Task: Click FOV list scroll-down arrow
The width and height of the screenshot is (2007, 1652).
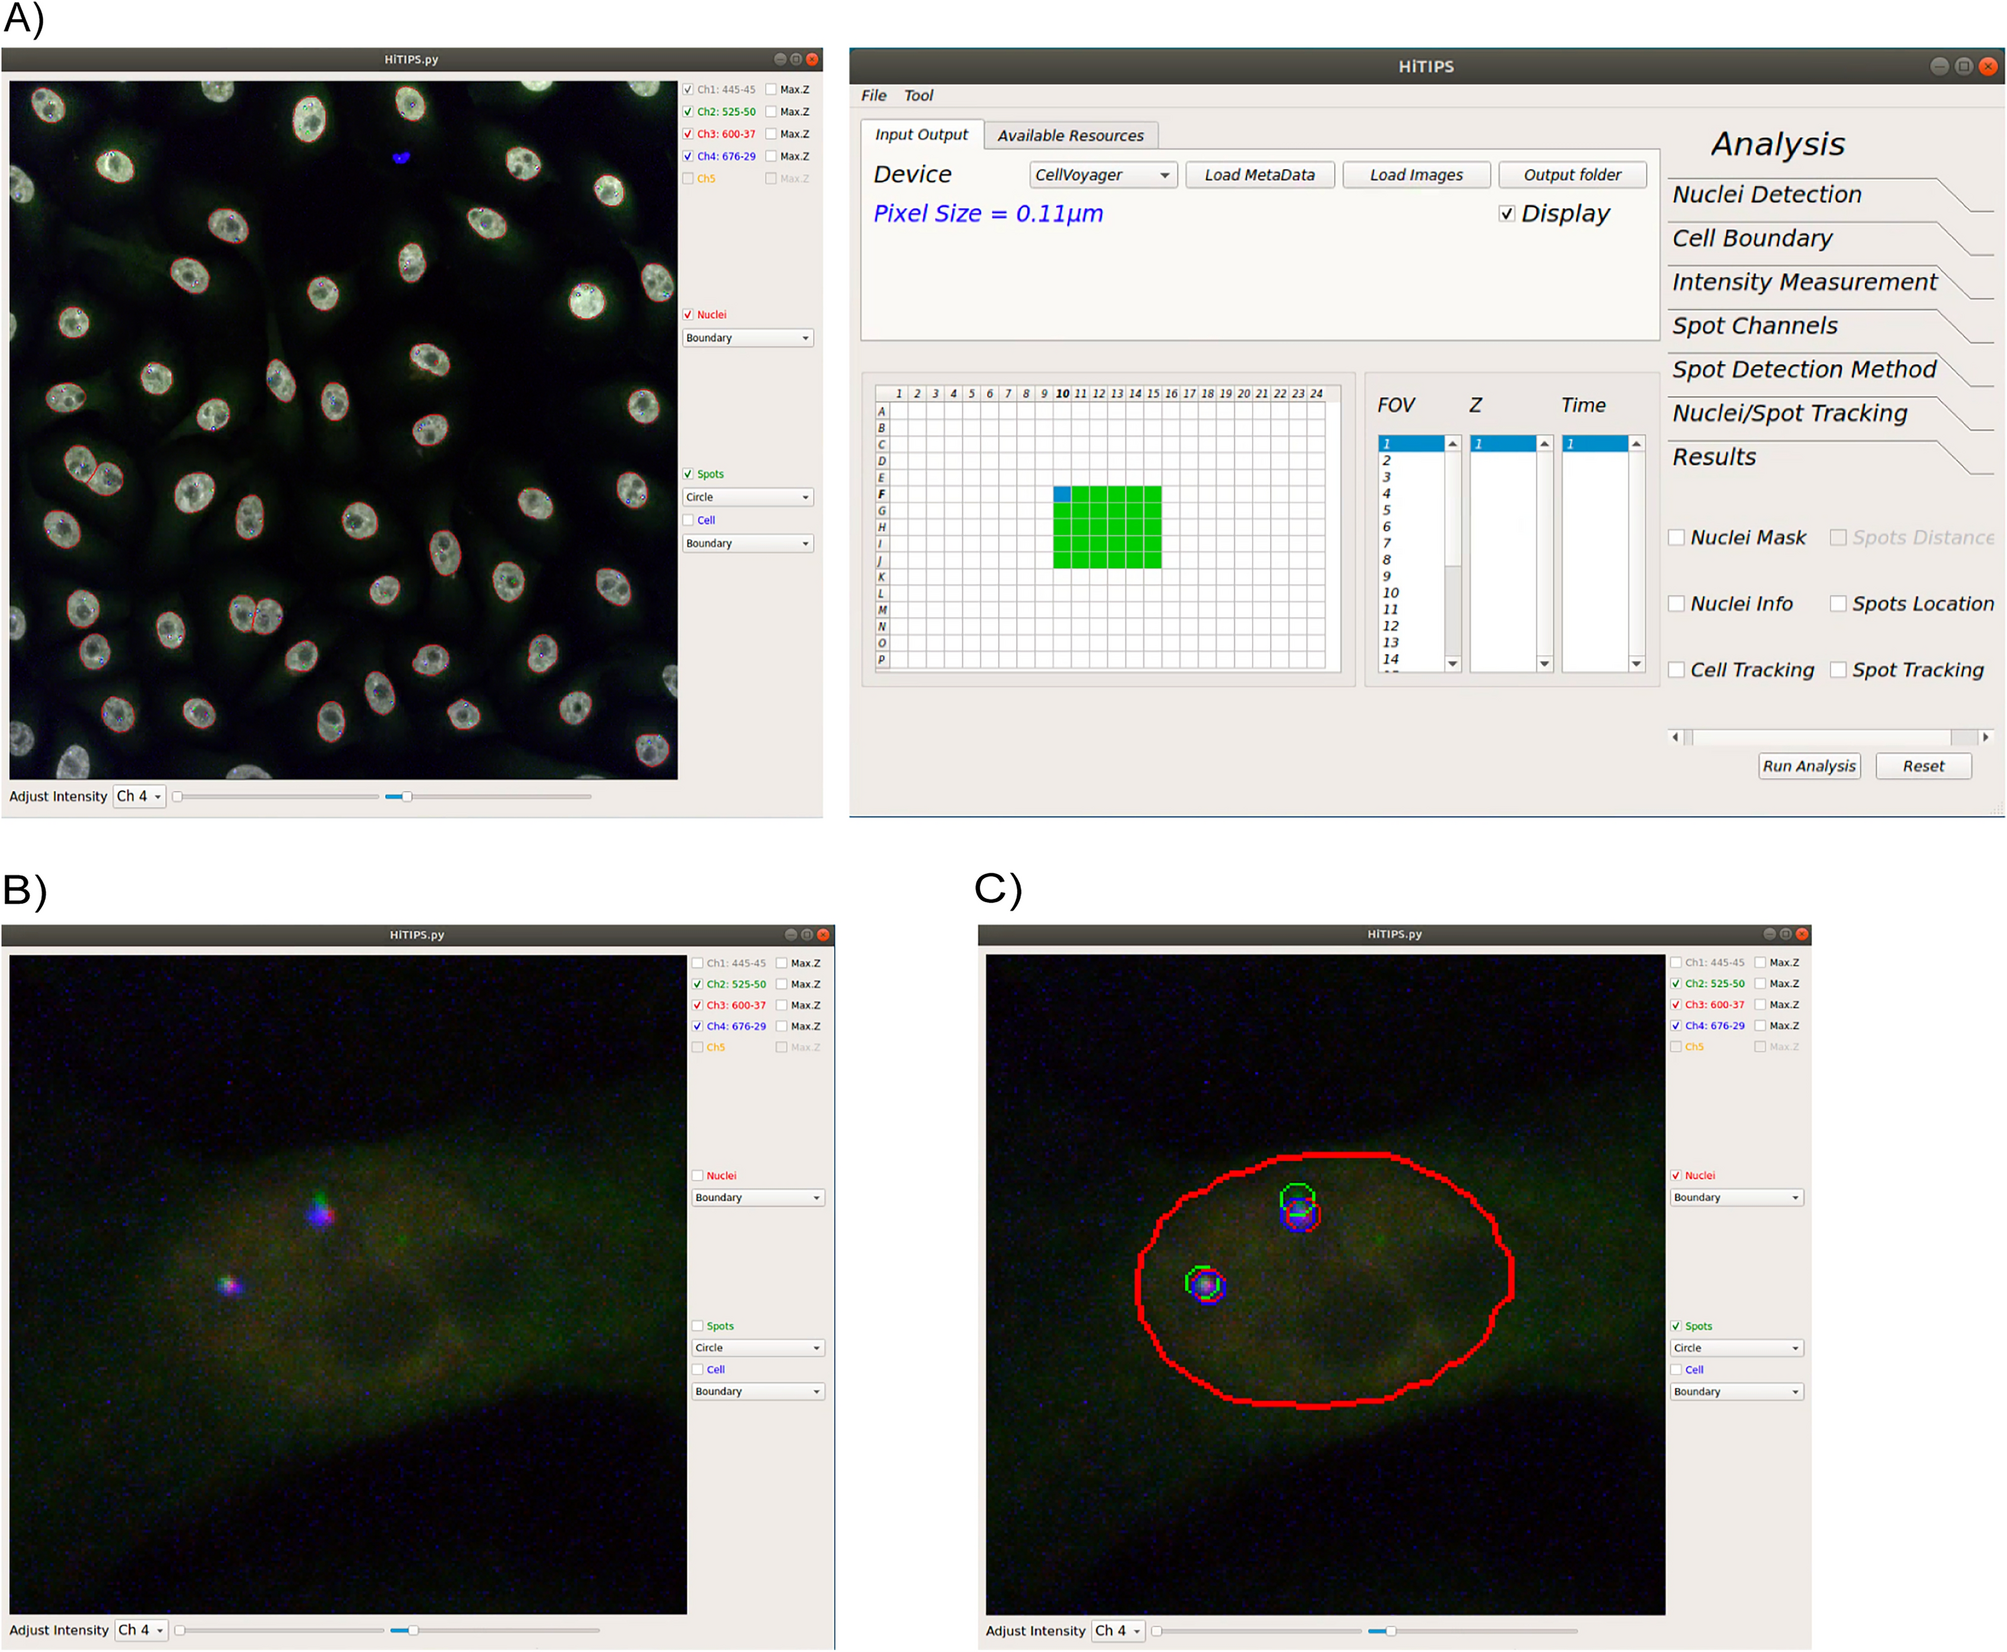Action: click(x=1452, y=664)
